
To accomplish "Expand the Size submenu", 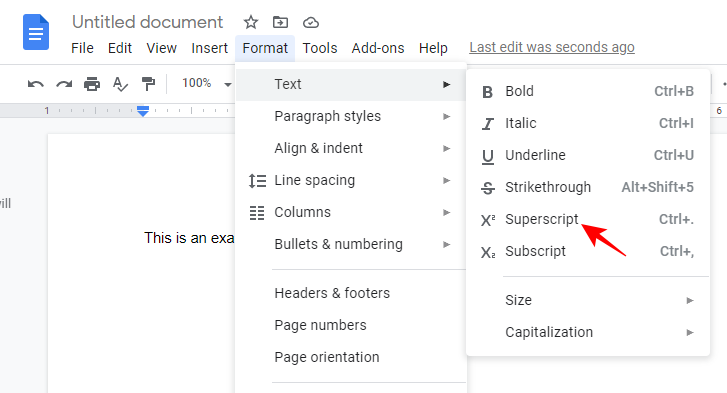I will [588, 300].
